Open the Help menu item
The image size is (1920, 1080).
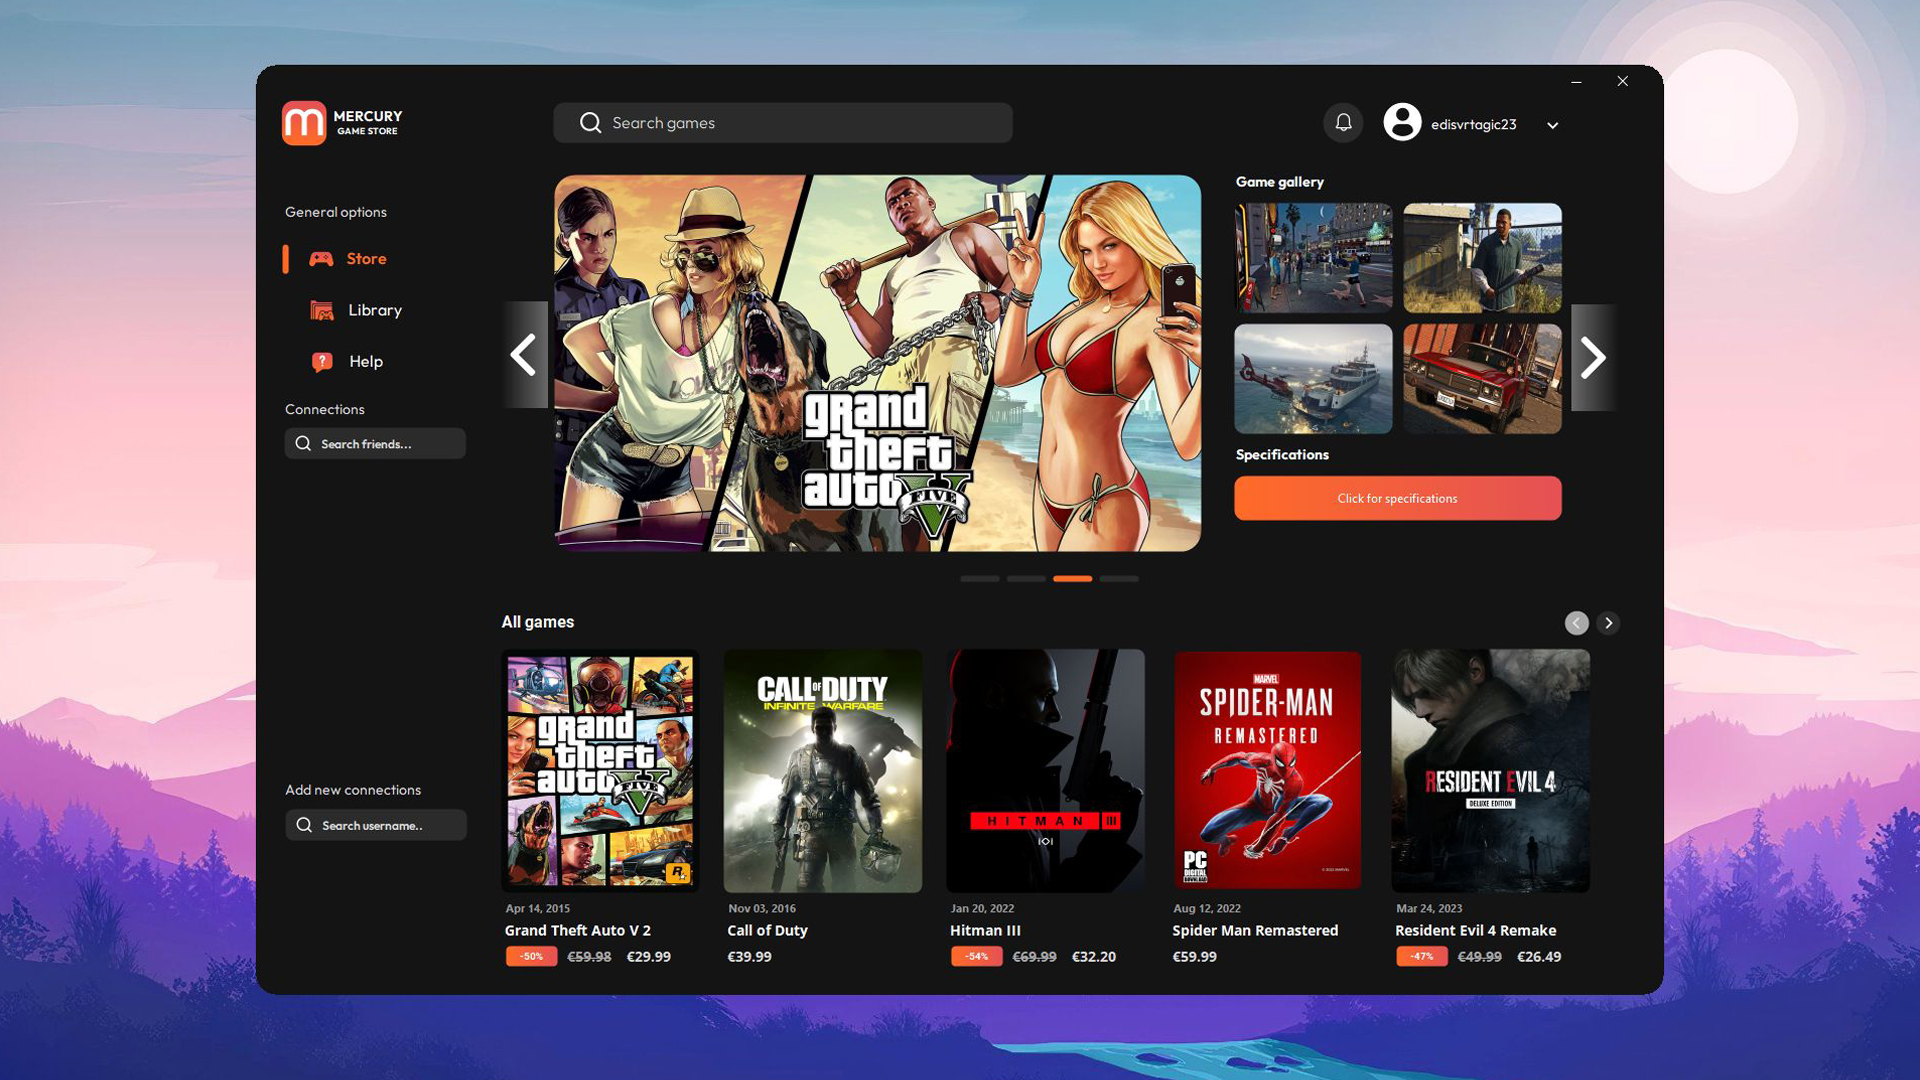[x=366, y=362]
